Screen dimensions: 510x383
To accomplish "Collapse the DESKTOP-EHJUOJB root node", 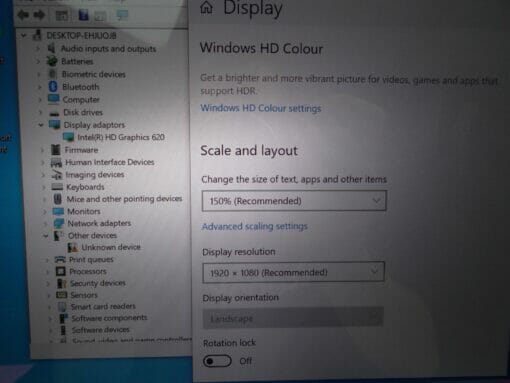I will click(x=23, y=35).
